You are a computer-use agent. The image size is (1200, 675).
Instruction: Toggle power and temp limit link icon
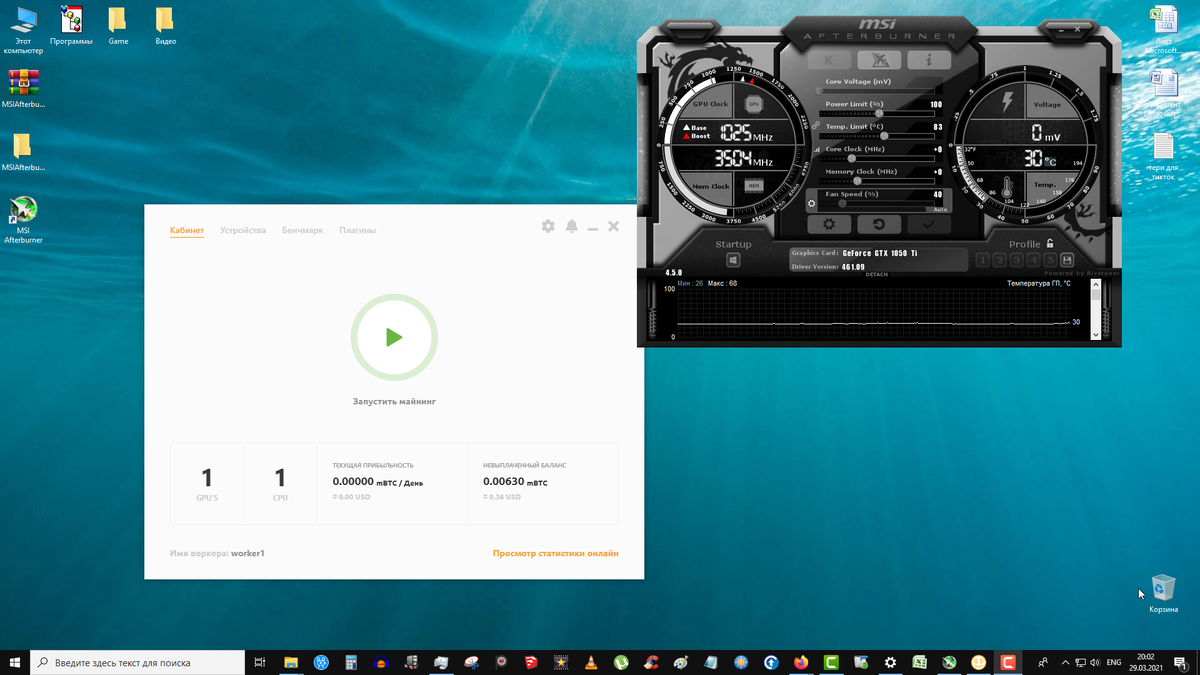[817, 126]
